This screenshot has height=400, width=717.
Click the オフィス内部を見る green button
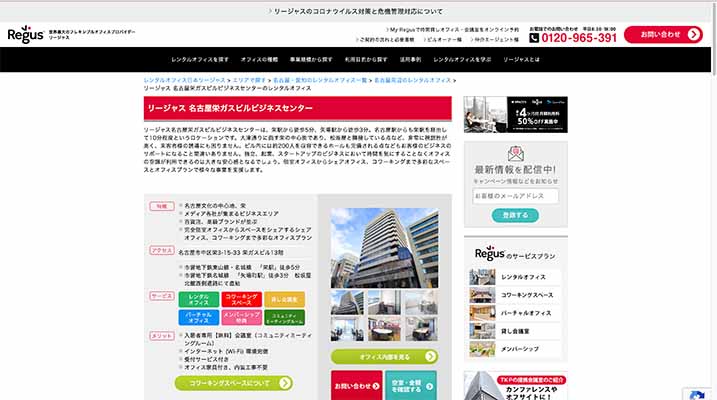coord(384,357)
